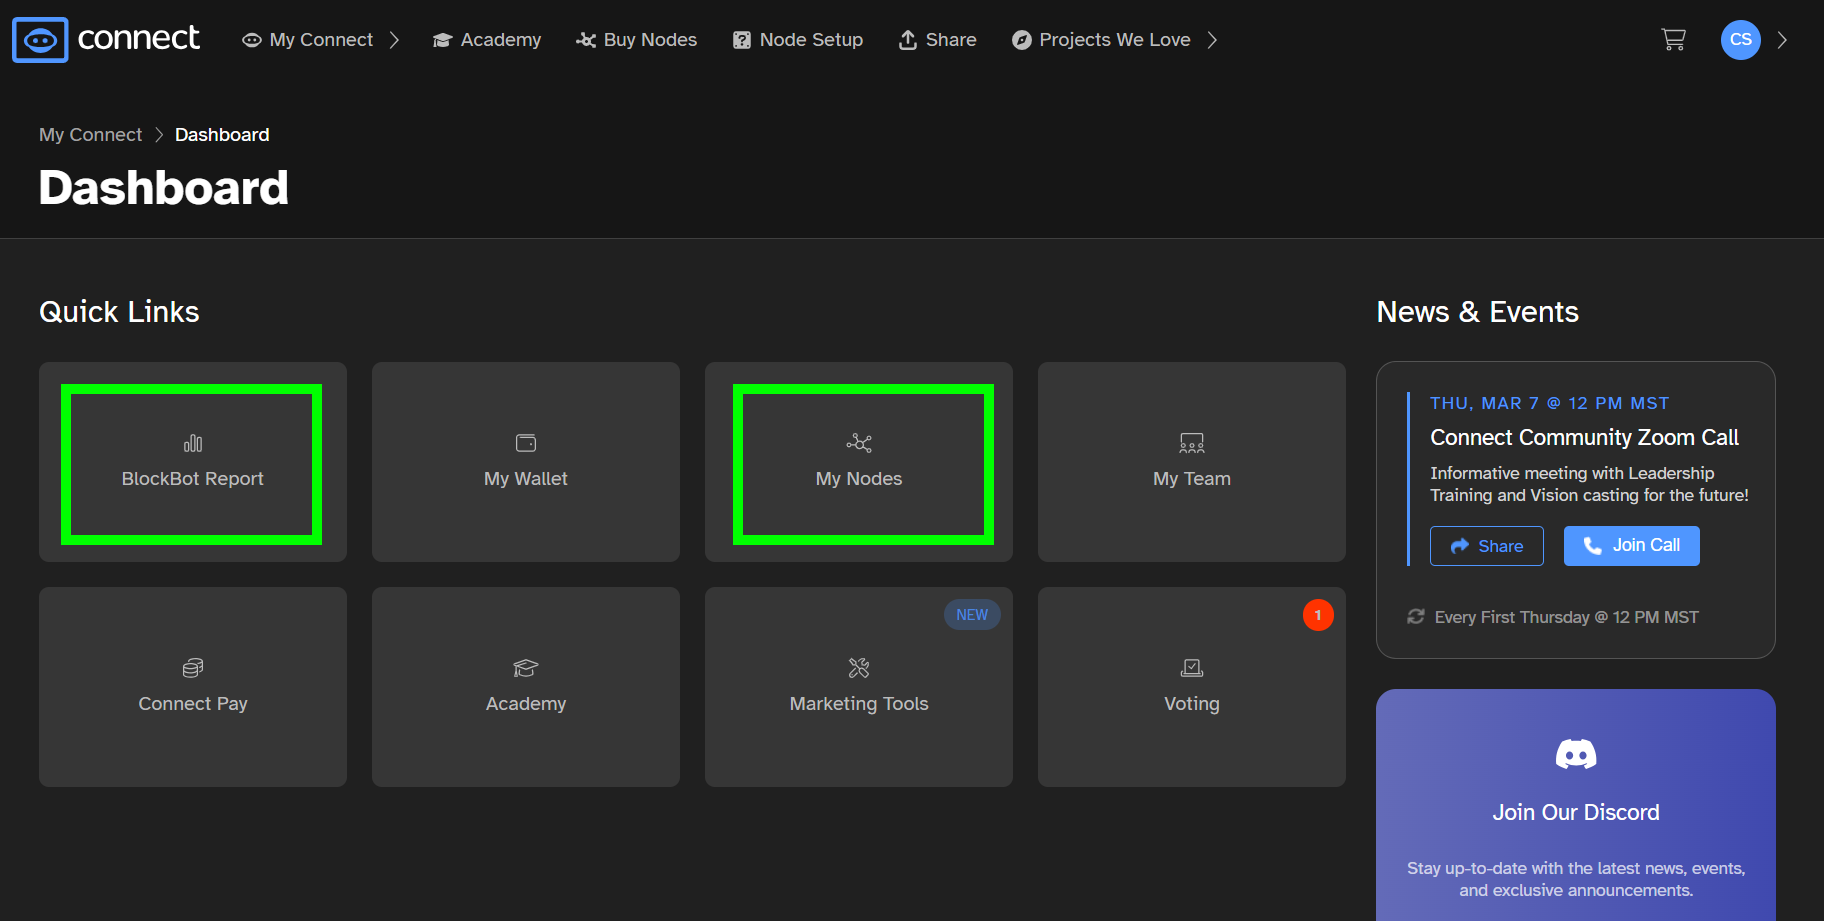The height and width of the screenshot is (921, 1824).
Task: Open My Connect in the navbar
Action: 321,40
